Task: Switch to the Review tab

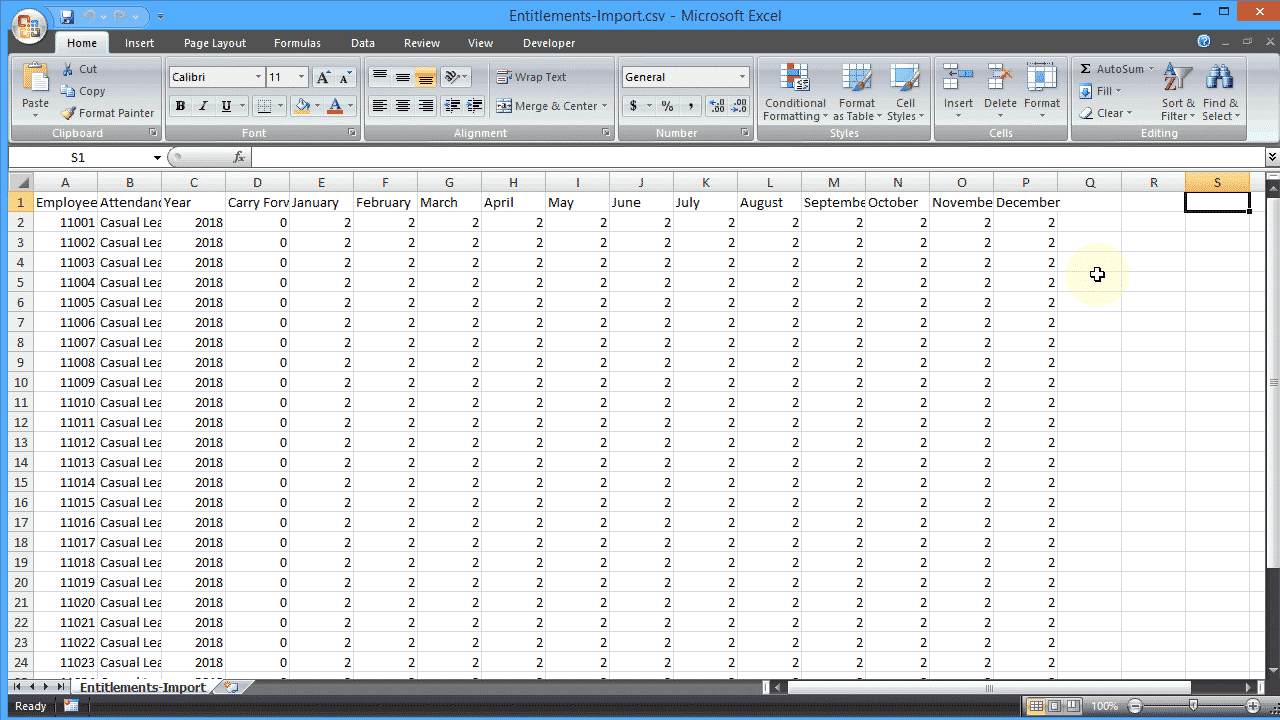Action: pyautogui.click(x=422, y=43)
